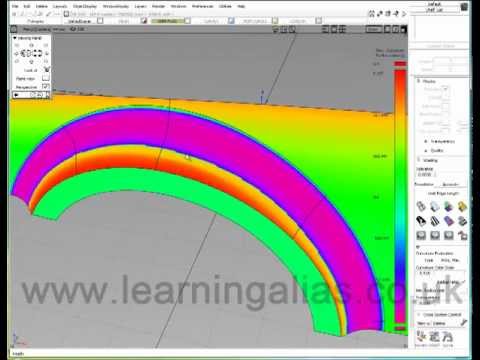Open the ObjectDisplay menu

coord(85,6)
